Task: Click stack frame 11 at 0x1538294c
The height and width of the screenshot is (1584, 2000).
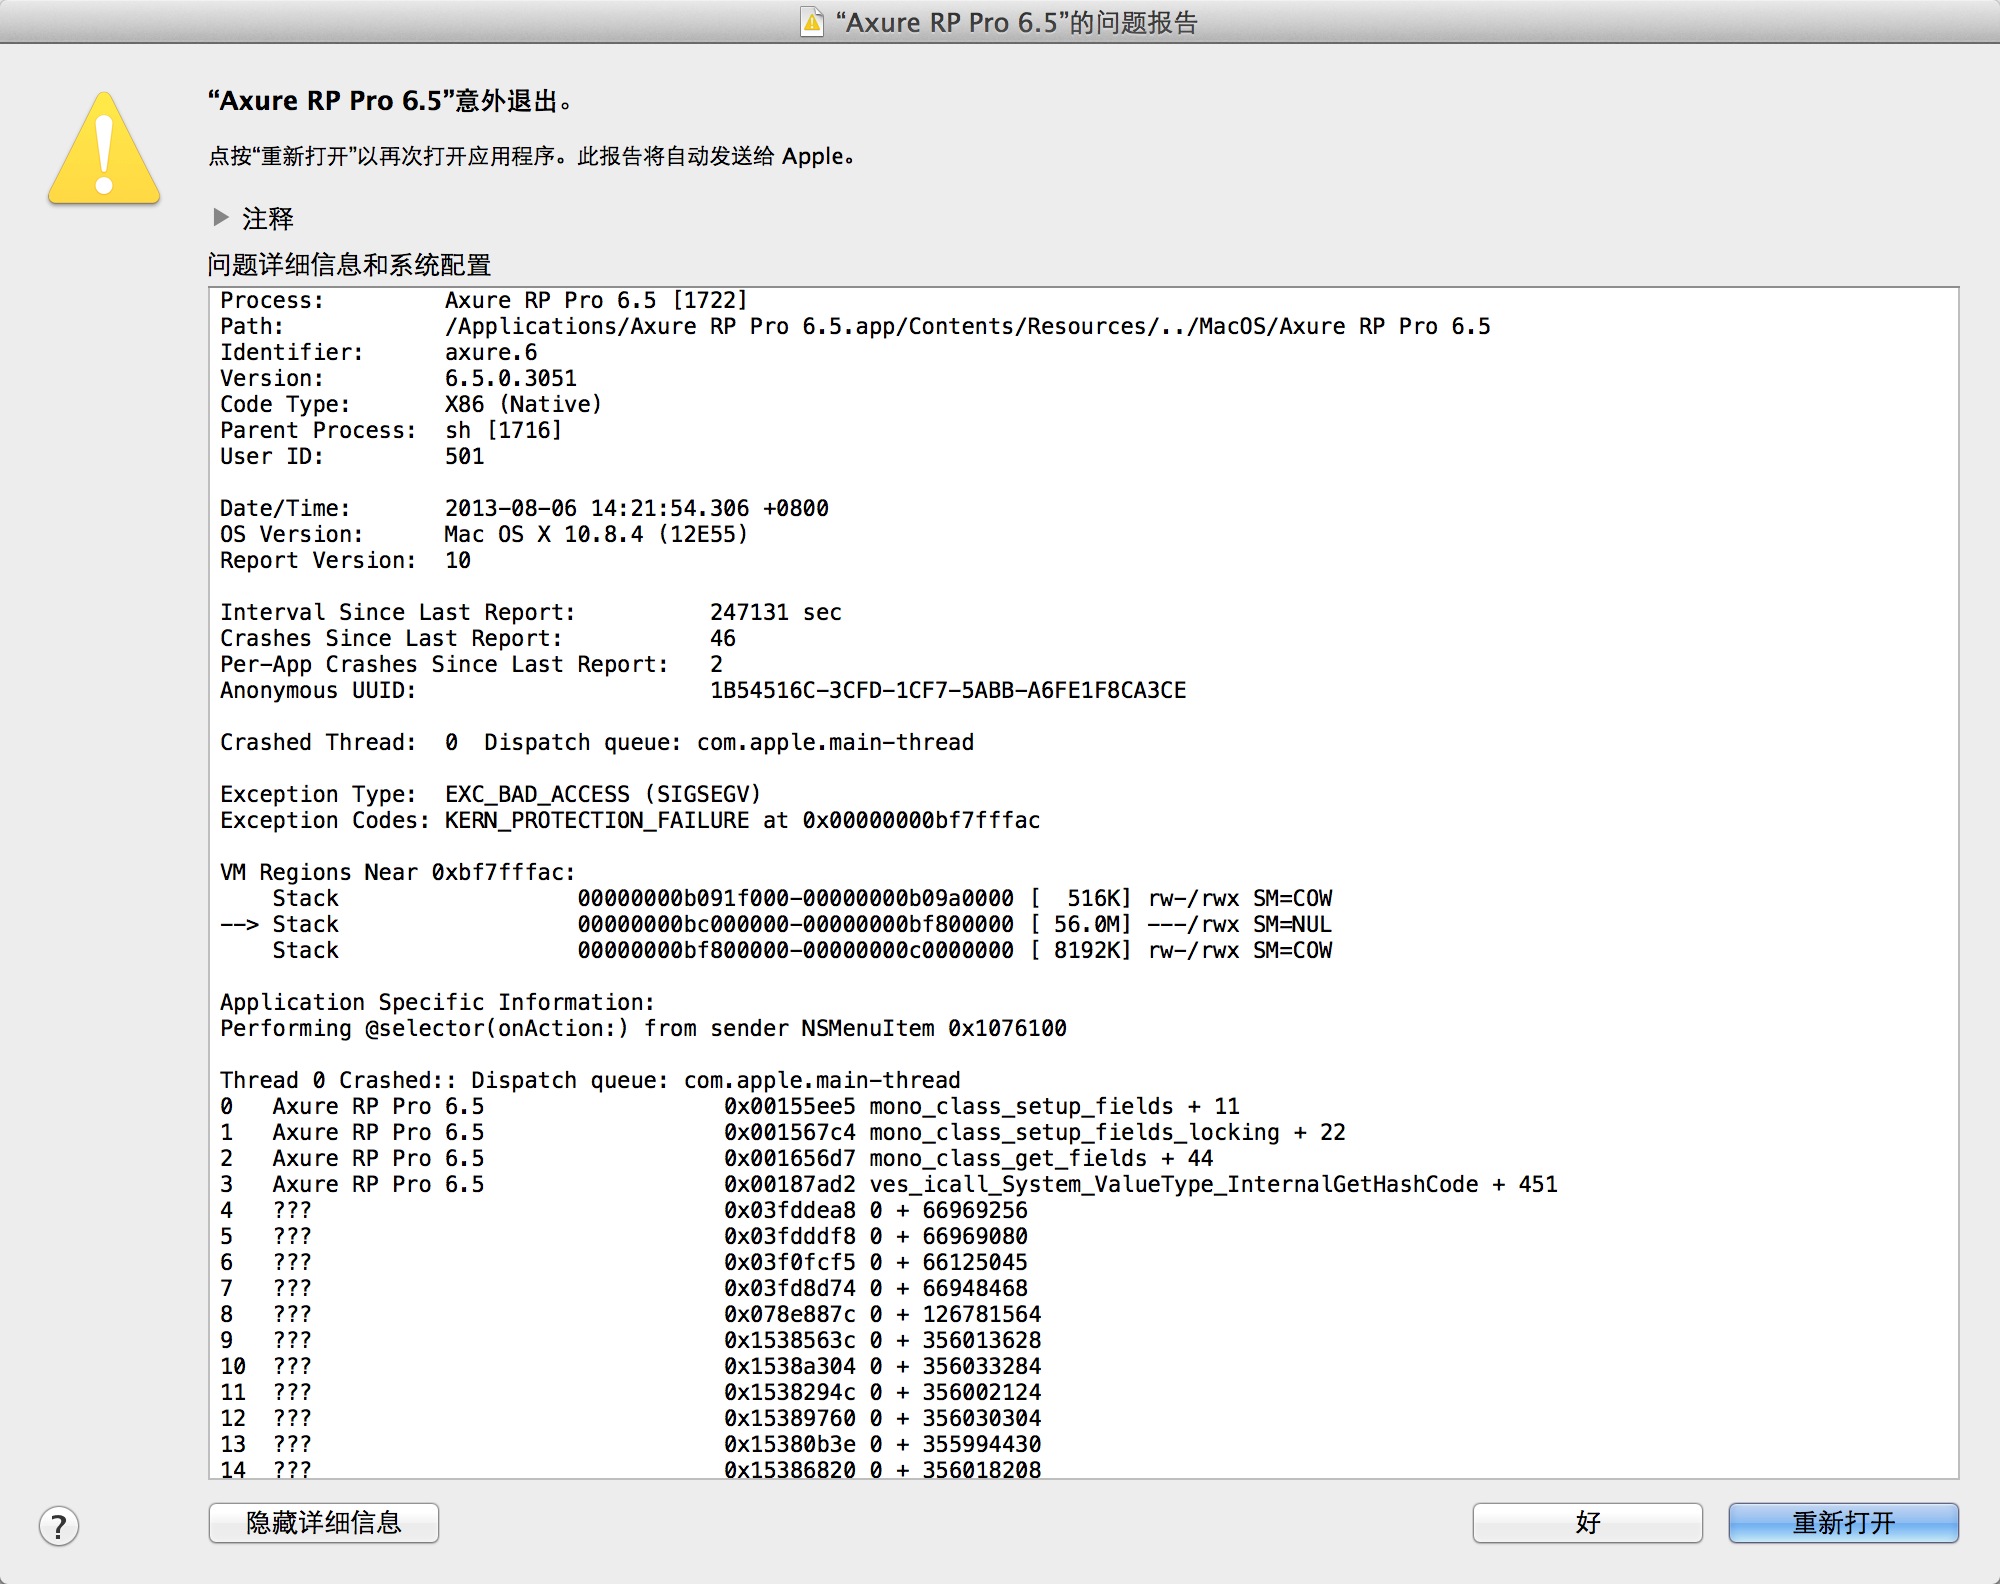Action: pyautogui.click(x=631, y=1392)
